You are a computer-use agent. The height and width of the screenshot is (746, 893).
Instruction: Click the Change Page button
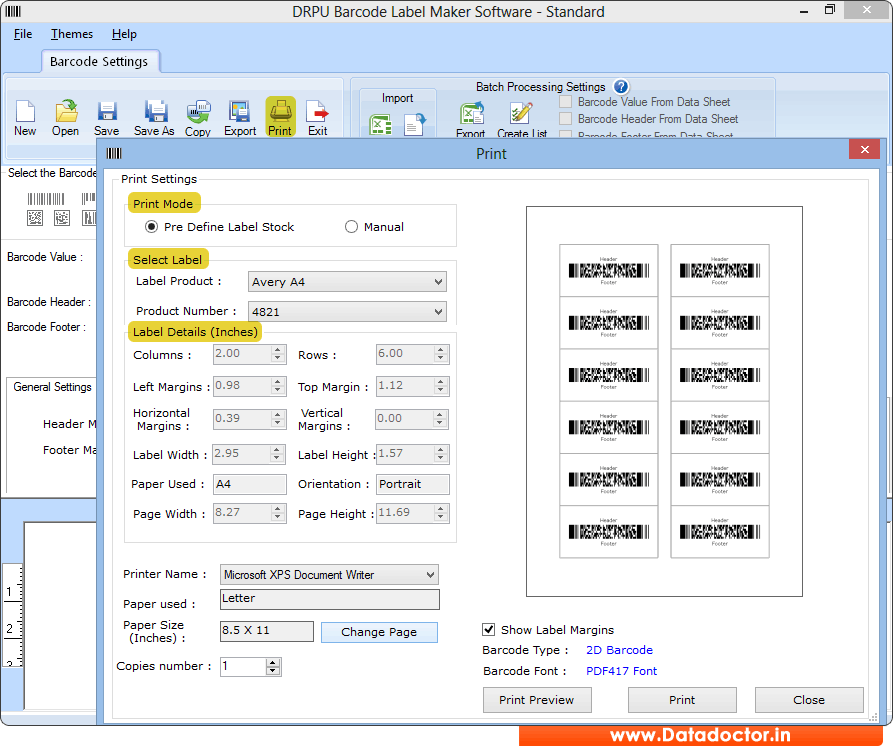(x=379, y=632)
